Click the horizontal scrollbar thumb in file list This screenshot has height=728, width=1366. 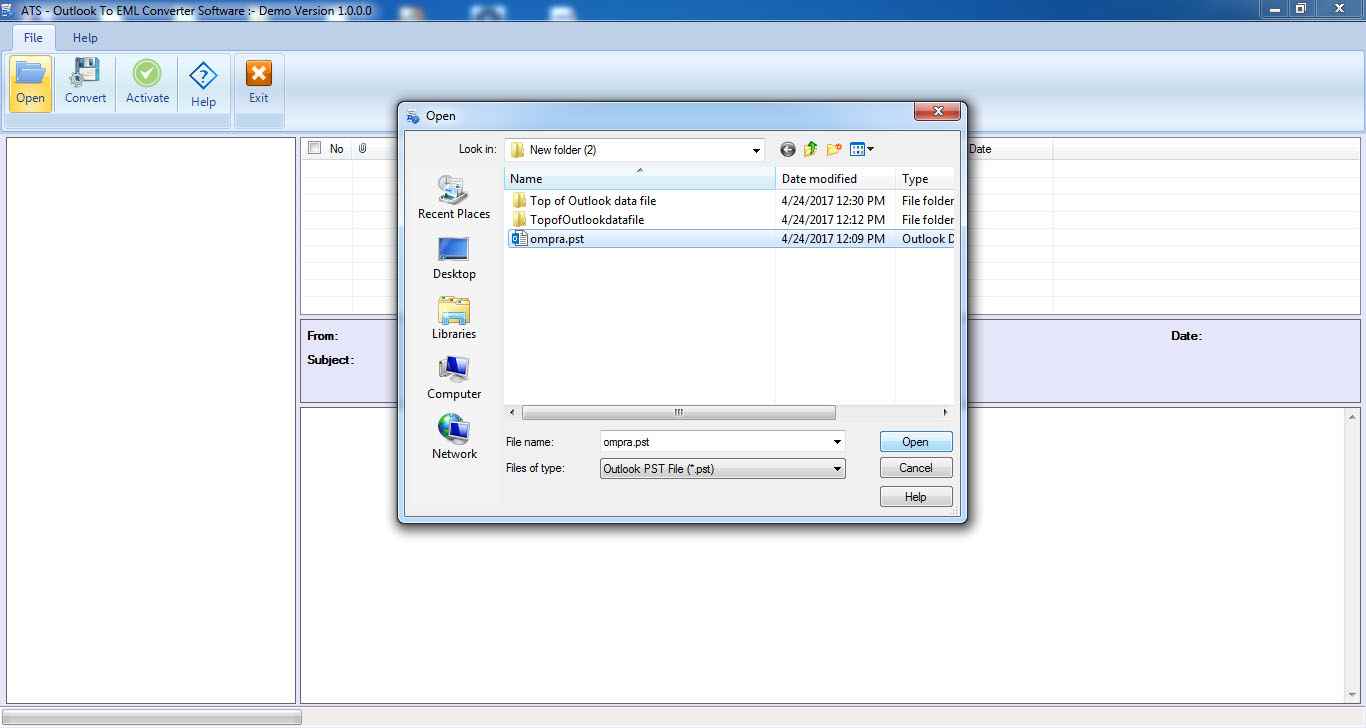(x=678, y=412)
